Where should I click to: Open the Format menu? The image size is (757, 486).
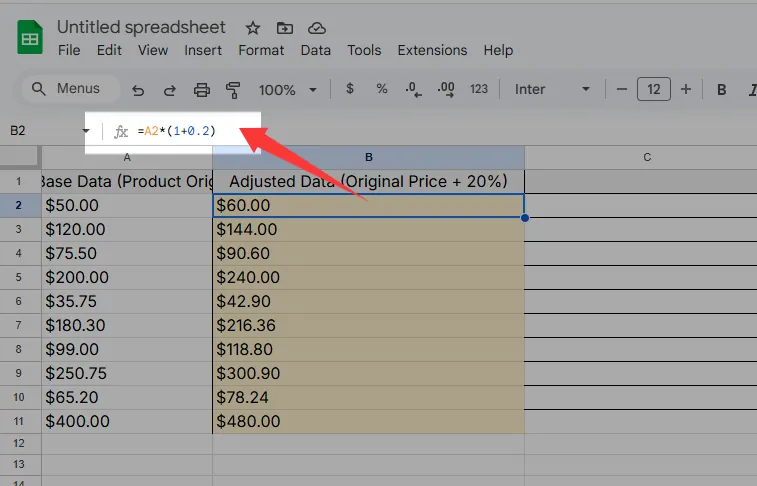point(260,50)
